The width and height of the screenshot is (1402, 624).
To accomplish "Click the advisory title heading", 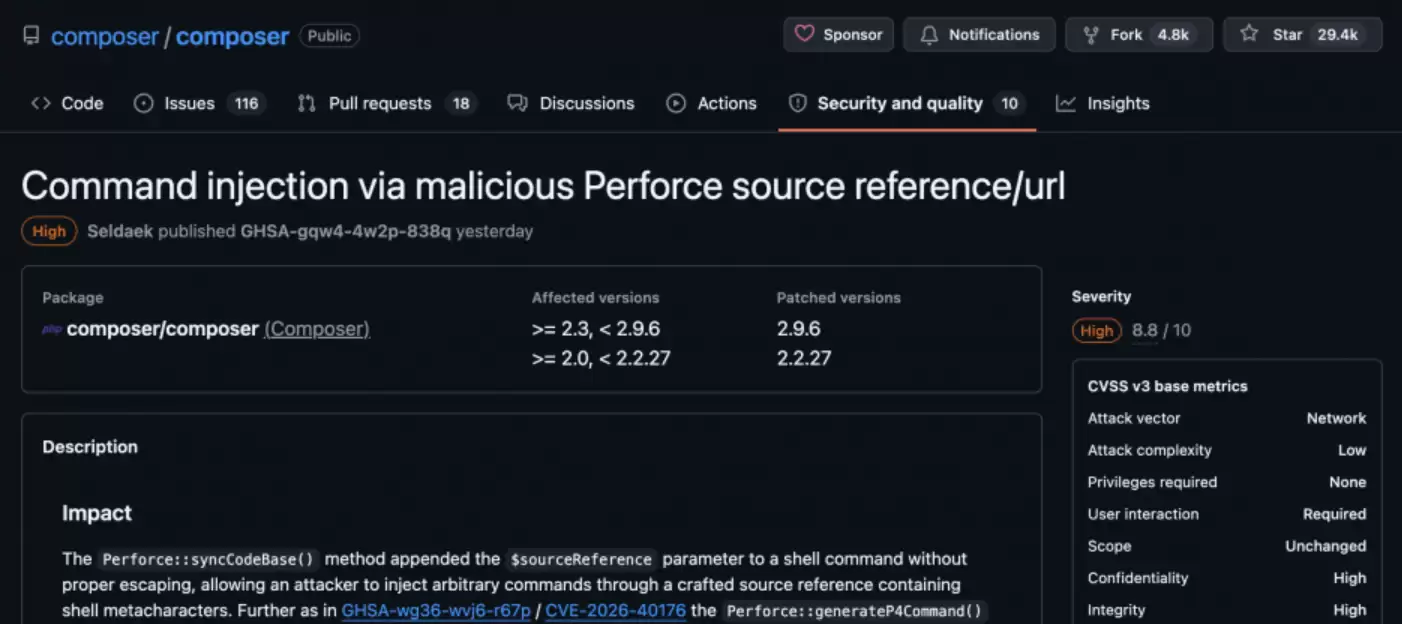I will point(543,186).
